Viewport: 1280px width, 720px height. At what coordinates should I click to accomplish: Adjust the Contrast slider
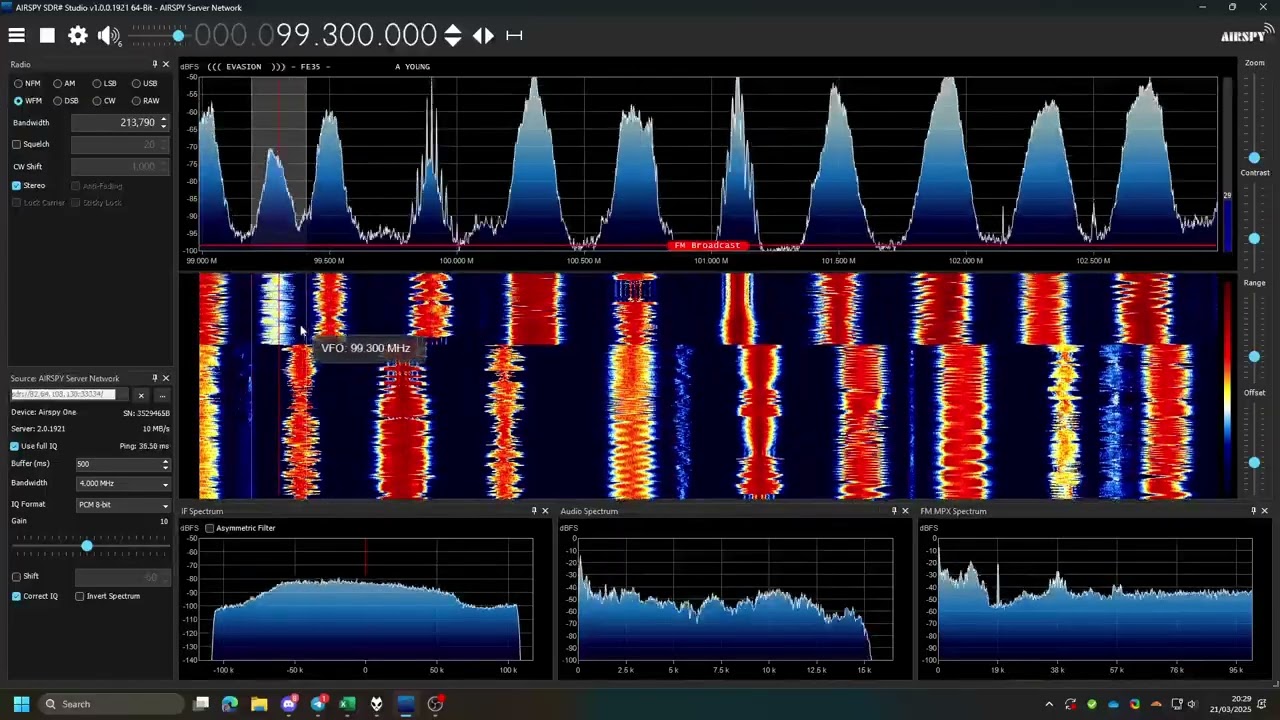pos(1254,238)
